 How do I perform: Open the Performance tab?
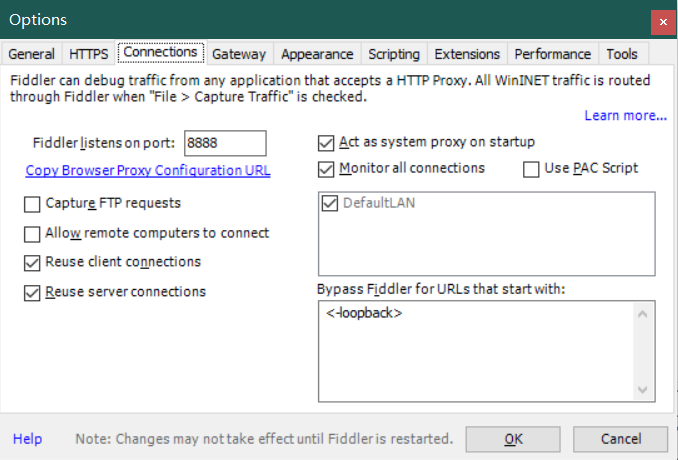(x=552, y=54)
